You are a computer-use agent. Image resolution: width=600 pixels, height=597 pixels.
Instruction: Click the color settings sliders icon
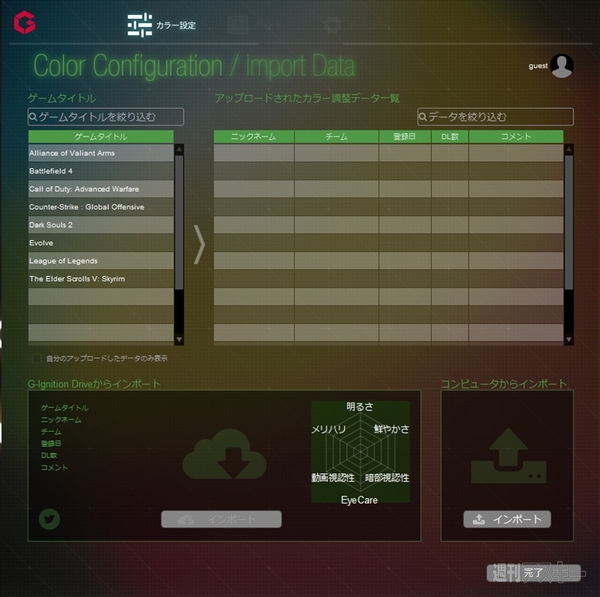(x=140, y=25)
